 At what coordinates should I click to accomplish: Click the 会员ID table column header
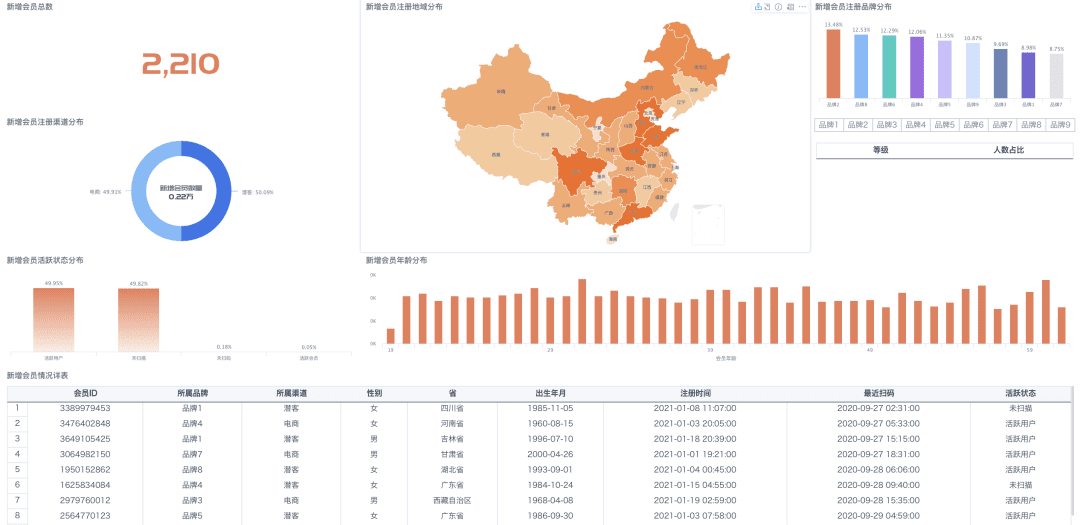pos(85,393)
